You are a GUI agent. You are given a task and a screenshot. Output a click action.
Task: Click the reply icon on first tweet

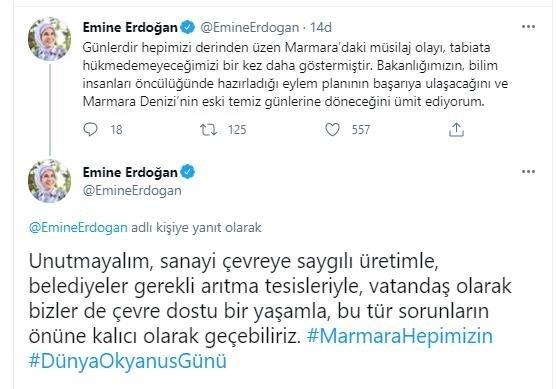pyautogui.click(x=90, y=129)
